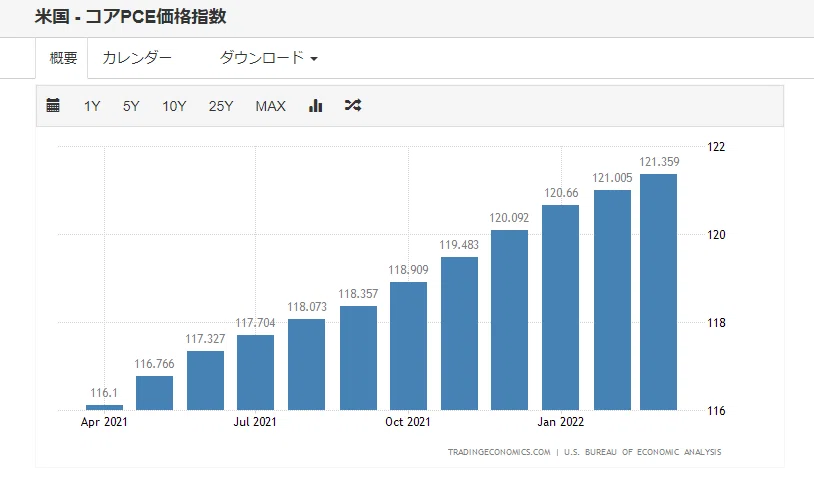Click the U.S. Bureau of Economic Analysis credit
The height and width of the screenshot is (490, 814).
[643, 452]
